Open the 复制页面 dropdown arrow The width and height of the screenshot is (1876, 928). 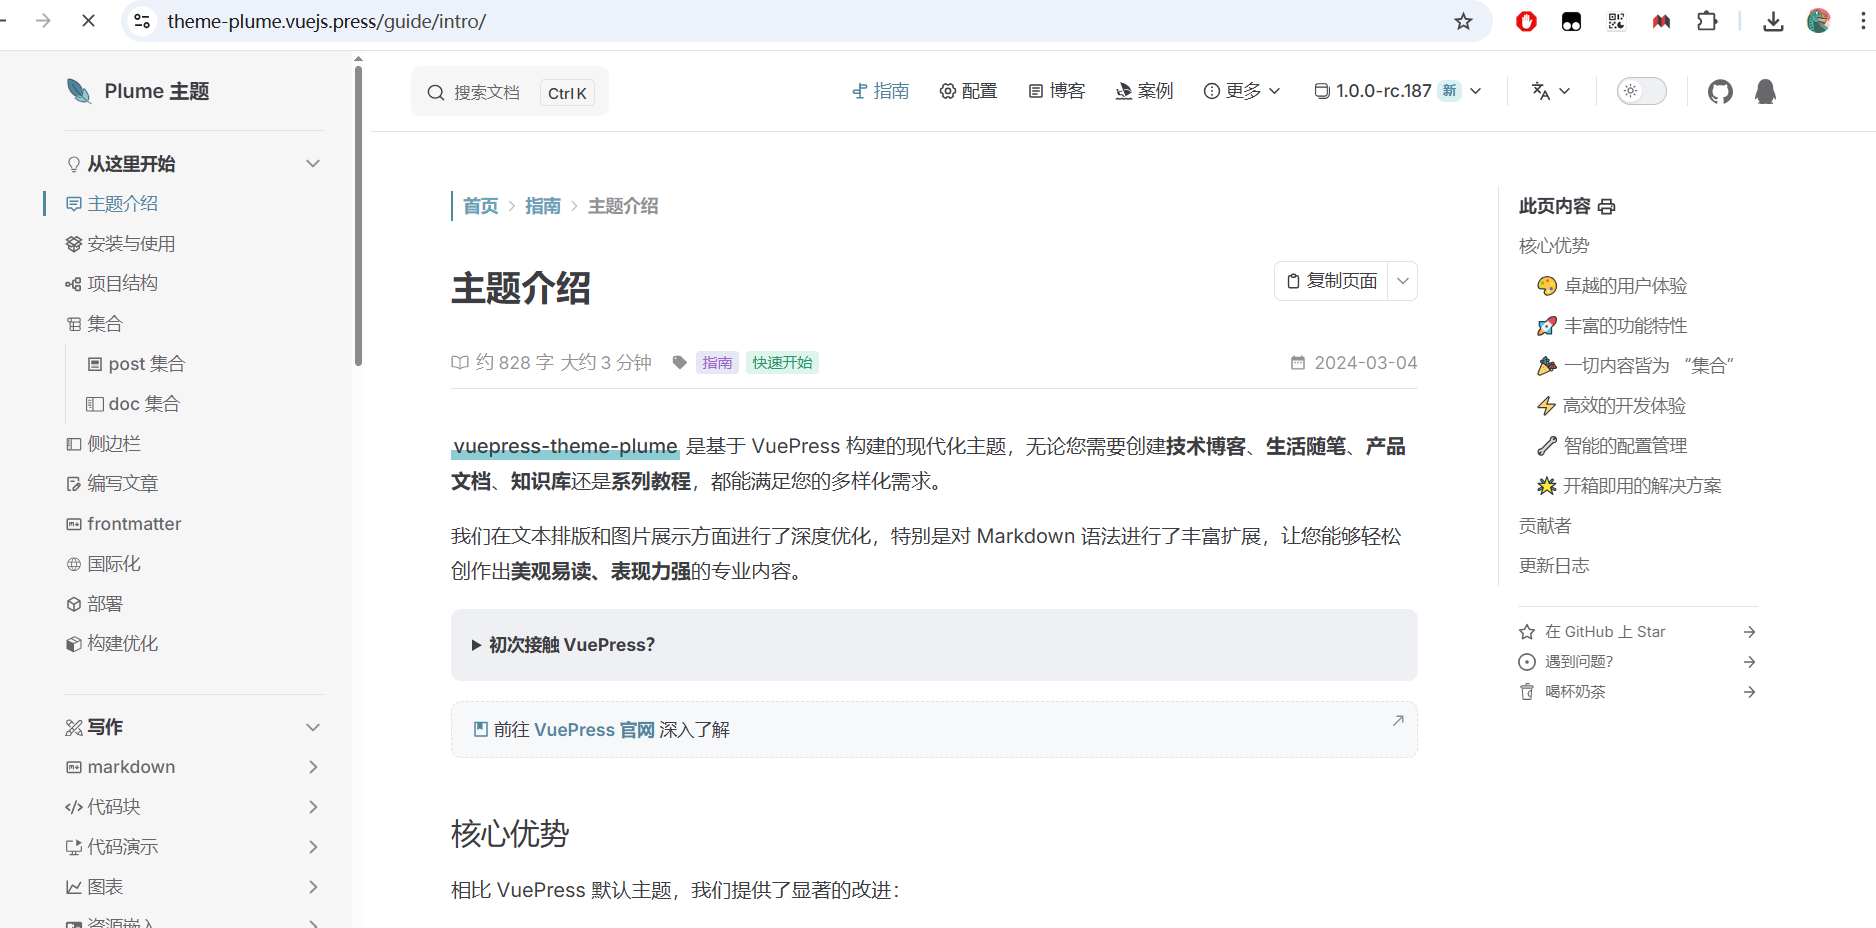click(x=1403, y=281)
